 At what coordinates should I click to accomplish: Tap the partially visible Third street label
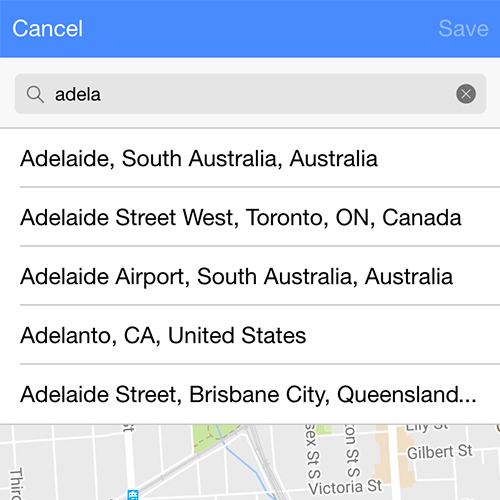click(16, 484)
